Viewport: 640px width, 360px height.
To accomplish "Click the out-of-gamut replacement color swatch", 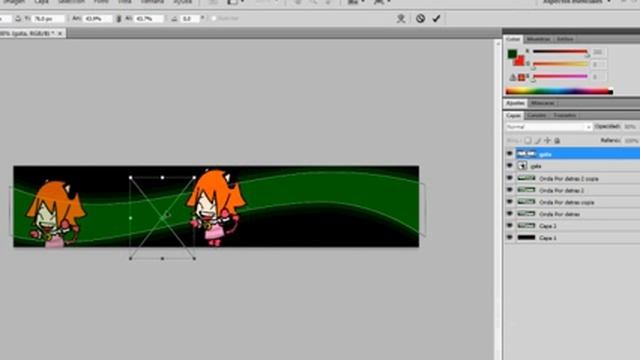I will (521, 77).
